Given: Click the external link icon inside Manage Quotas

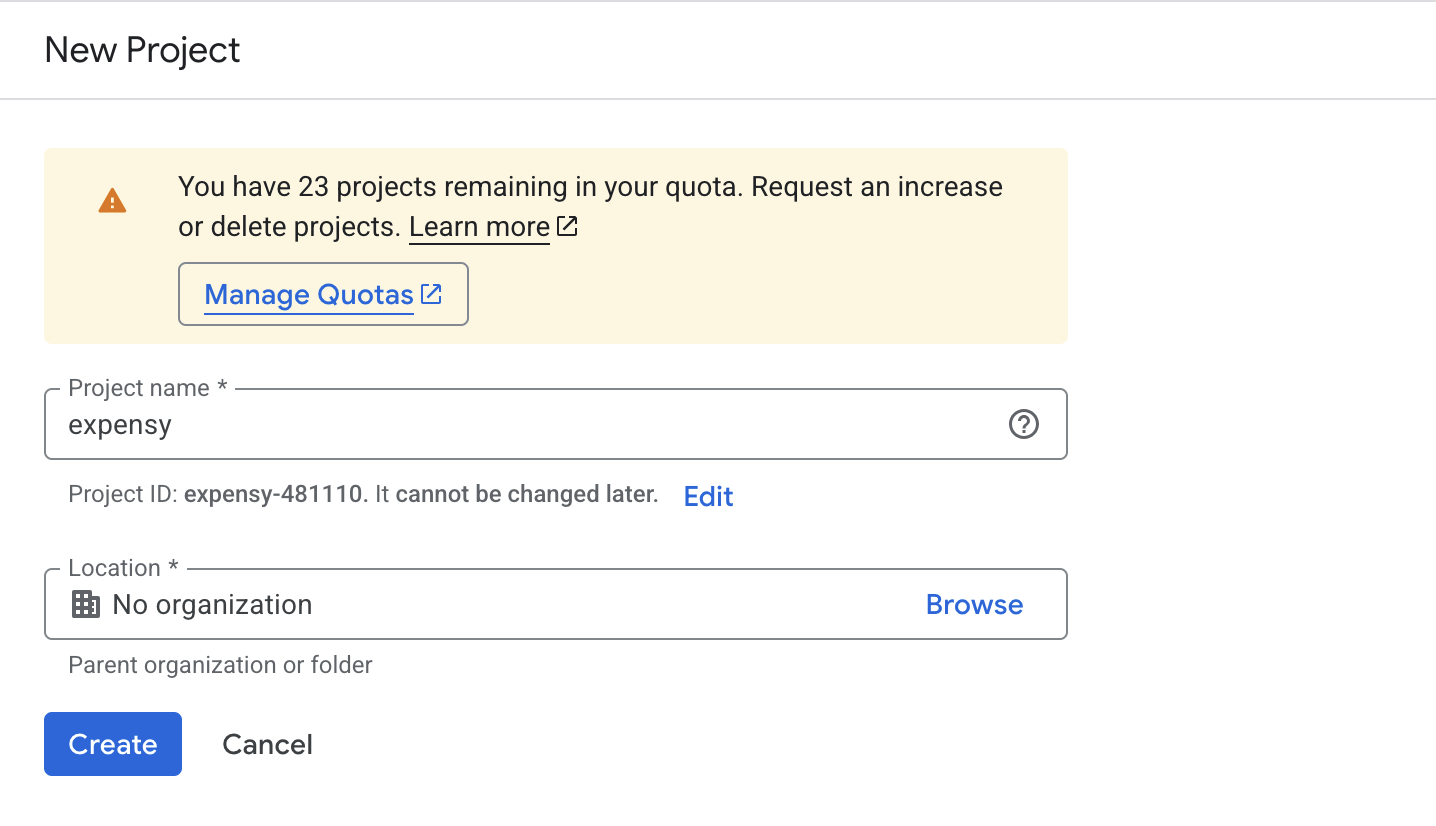Looking at the screenshot, I should coord(431,293).
